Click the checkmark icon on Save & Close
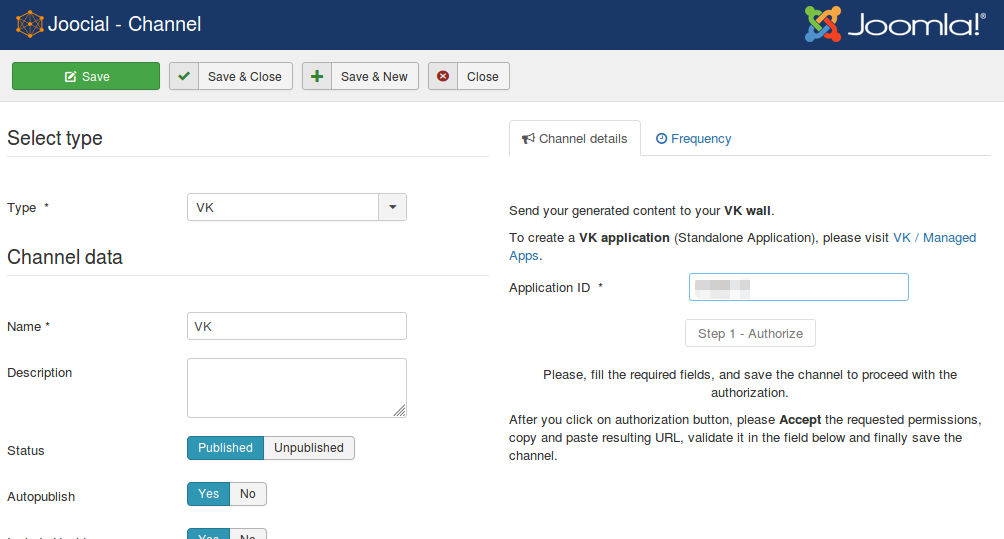The image size is (1004, 539). point(184,76)
